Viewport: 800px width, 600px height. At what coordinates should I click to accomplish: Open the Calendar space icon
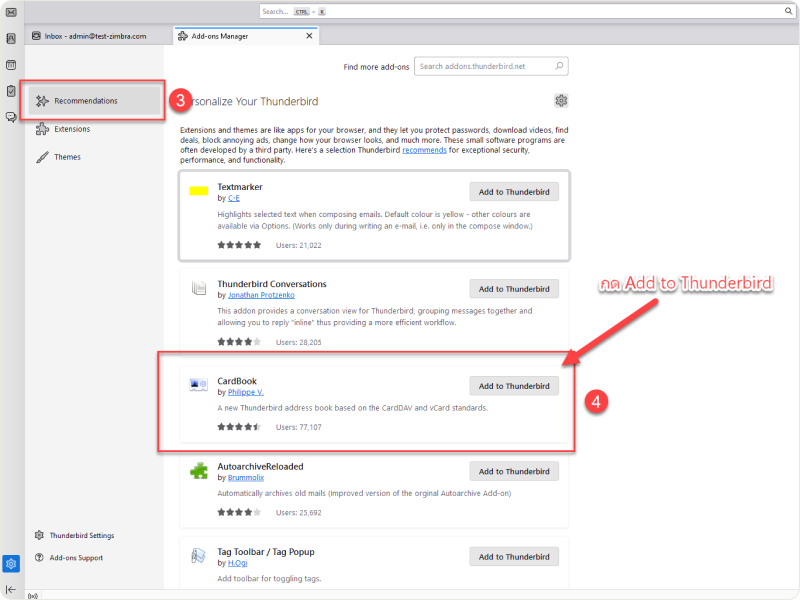click(x=11, y=65)
